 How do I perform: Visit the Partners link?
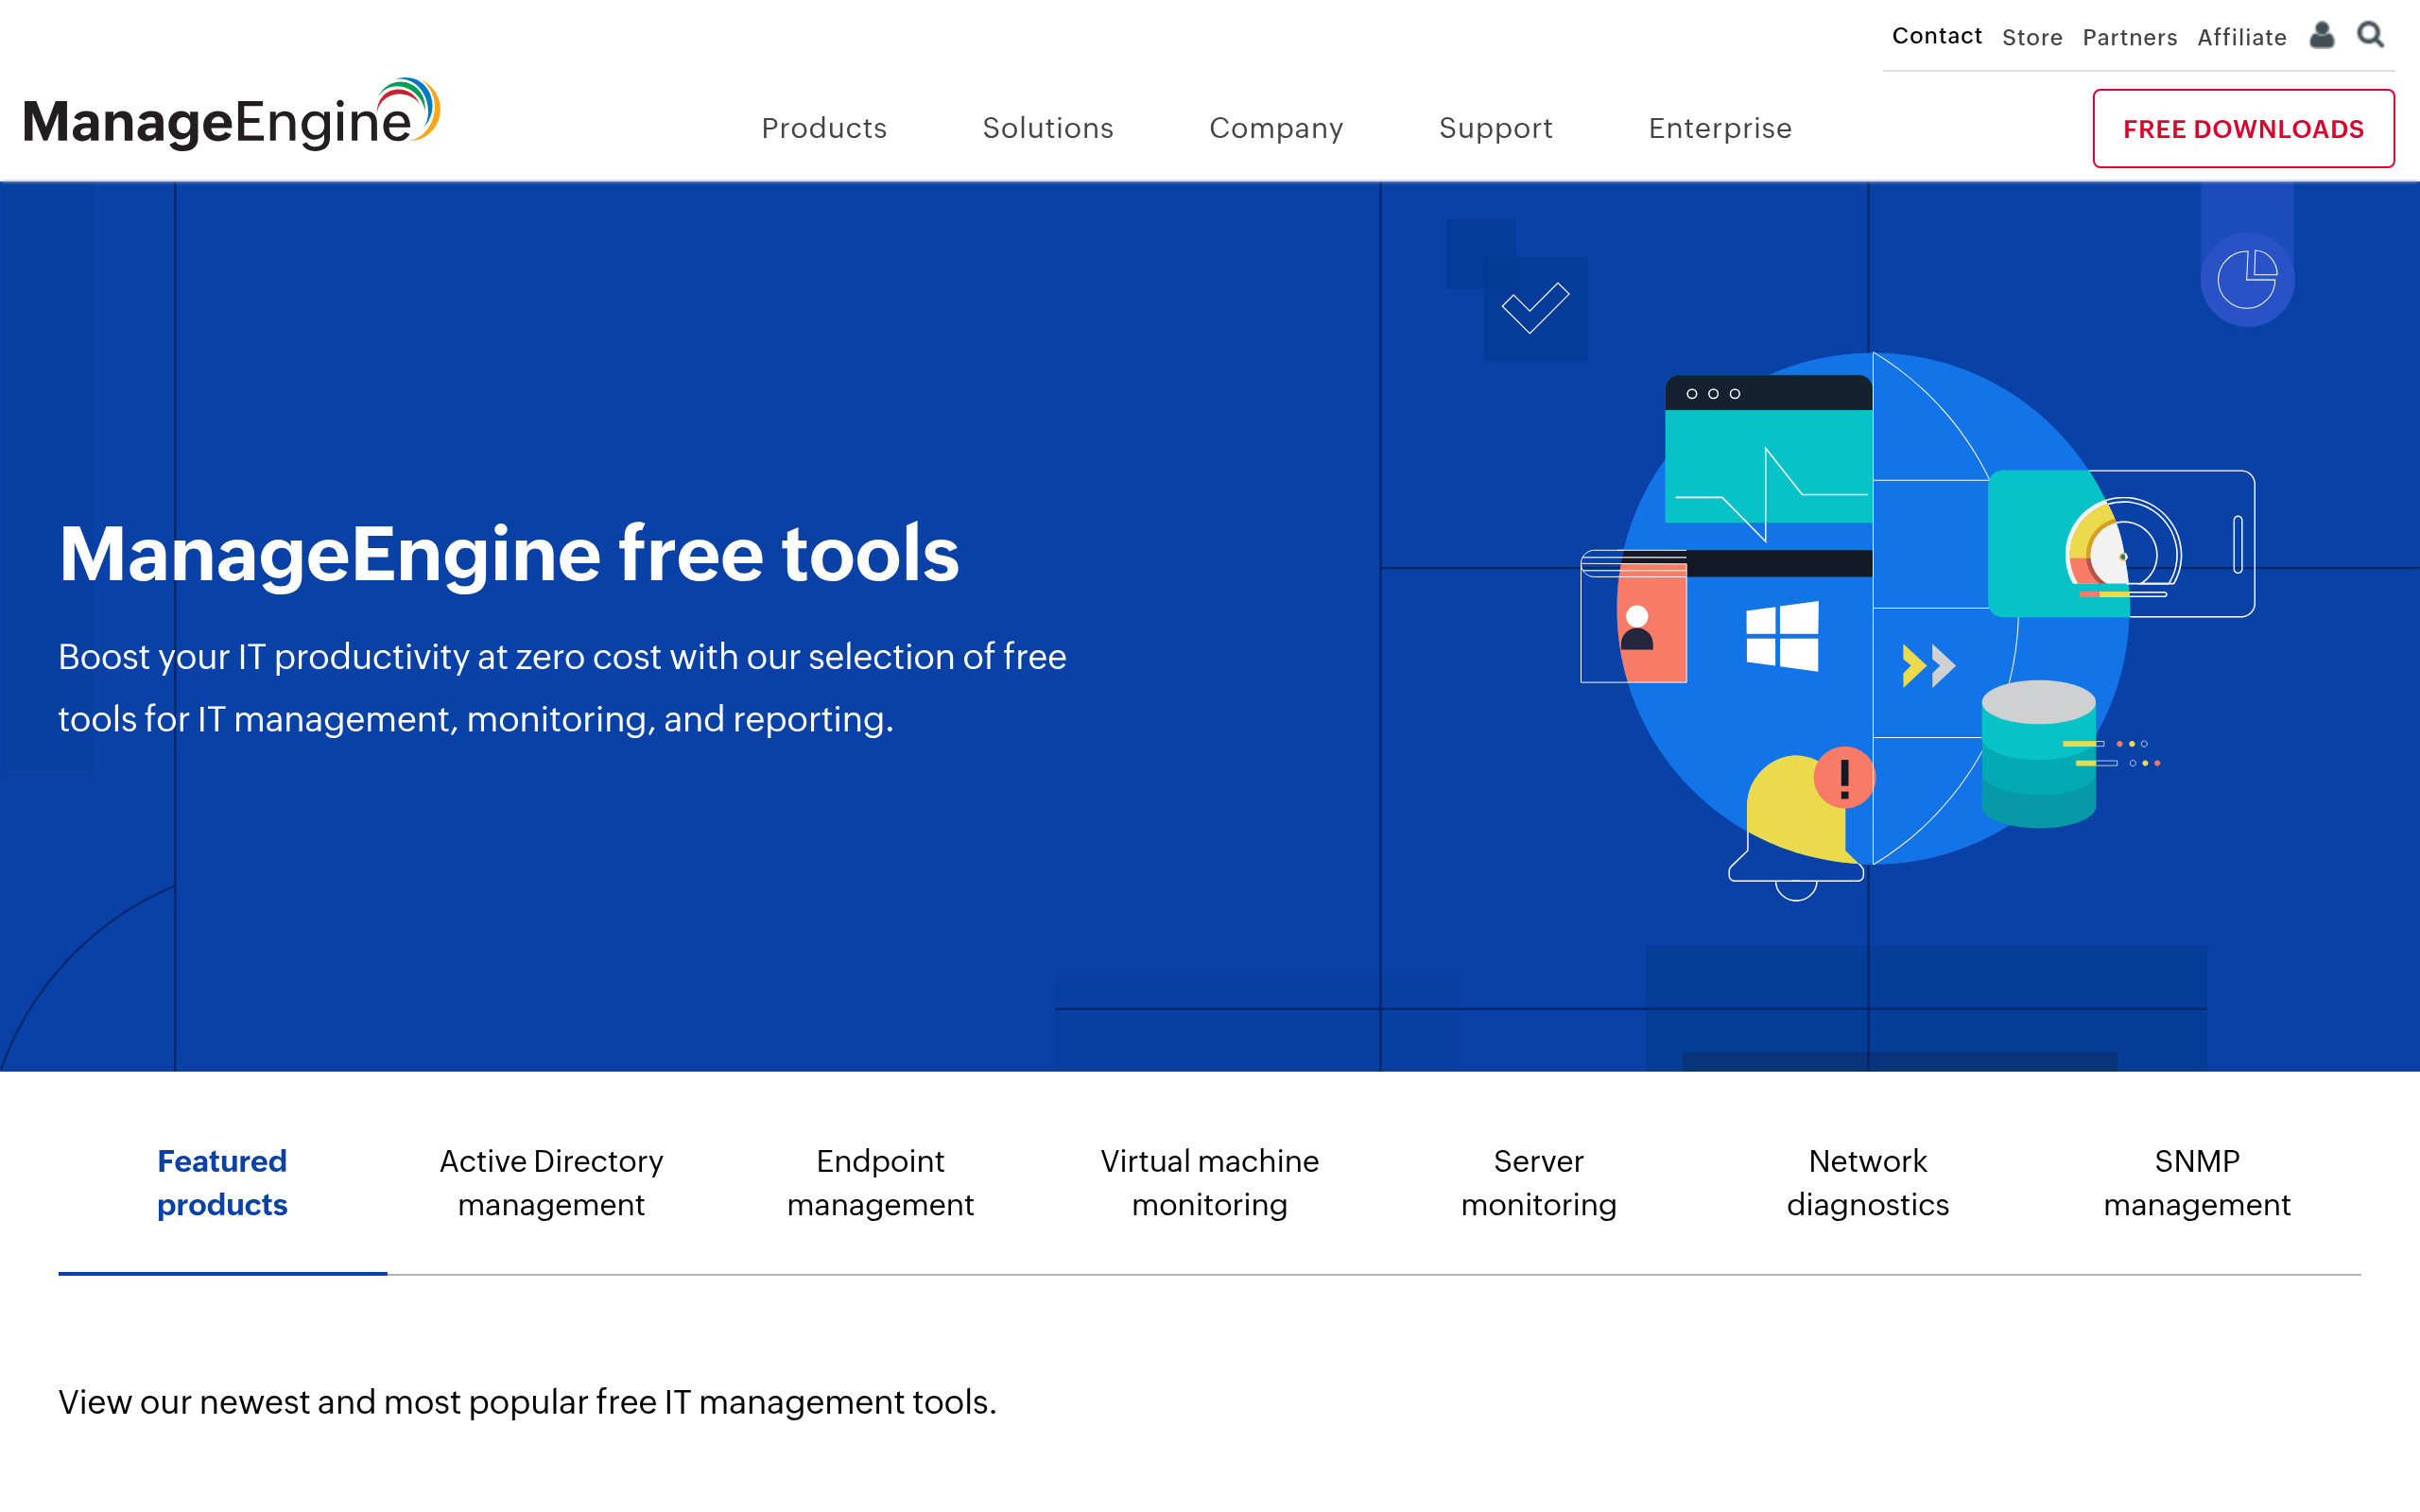(2130, 37)
